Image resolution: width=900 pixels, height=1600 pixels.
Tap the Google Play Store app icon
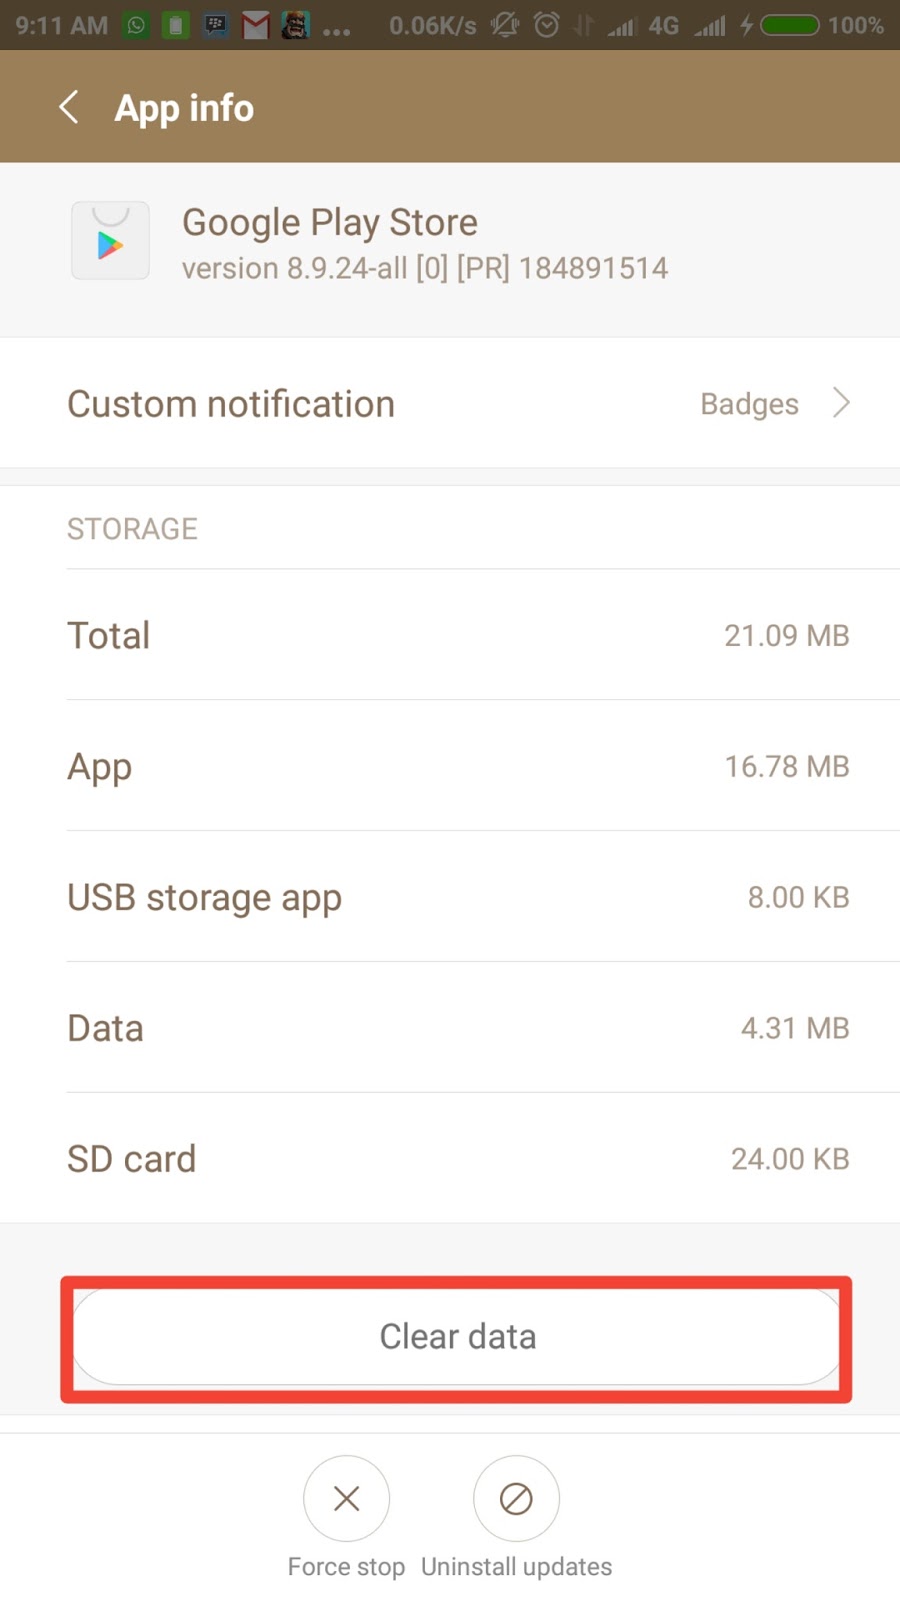coord(110,241)
